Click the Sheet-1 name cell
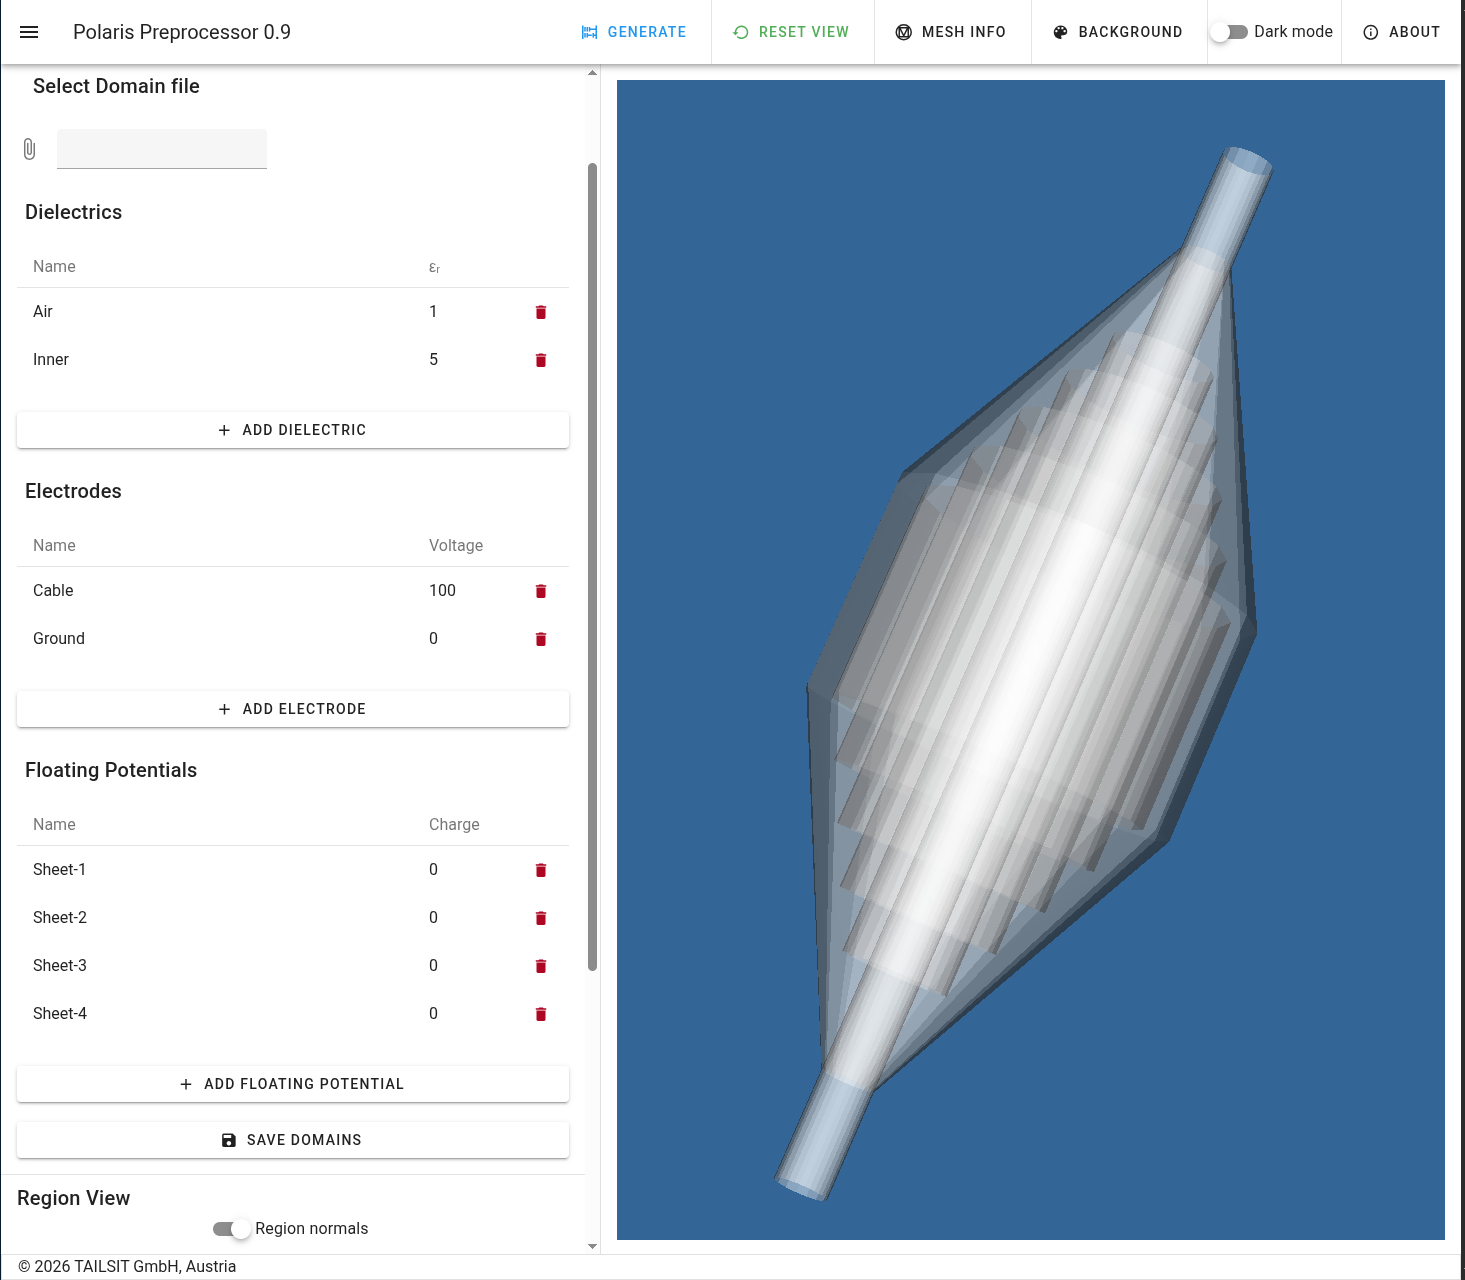This screenshot has width=1465, height=1280. click(60, 870)
